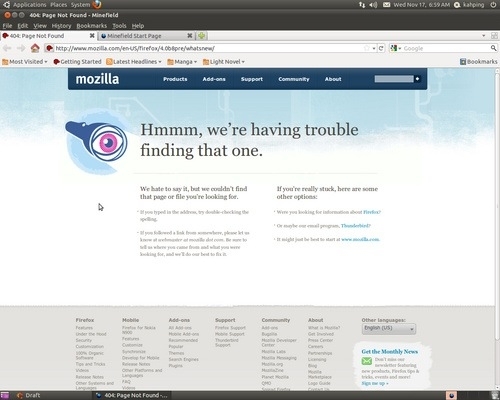Focus the URL address bar
The width and height of the screenshot is (500, 400).
[208, 48]
